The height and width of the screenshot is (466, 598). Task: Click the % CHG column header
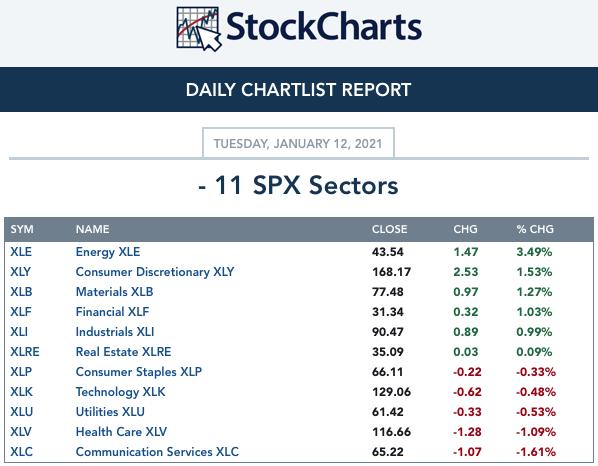pos(535,229)
